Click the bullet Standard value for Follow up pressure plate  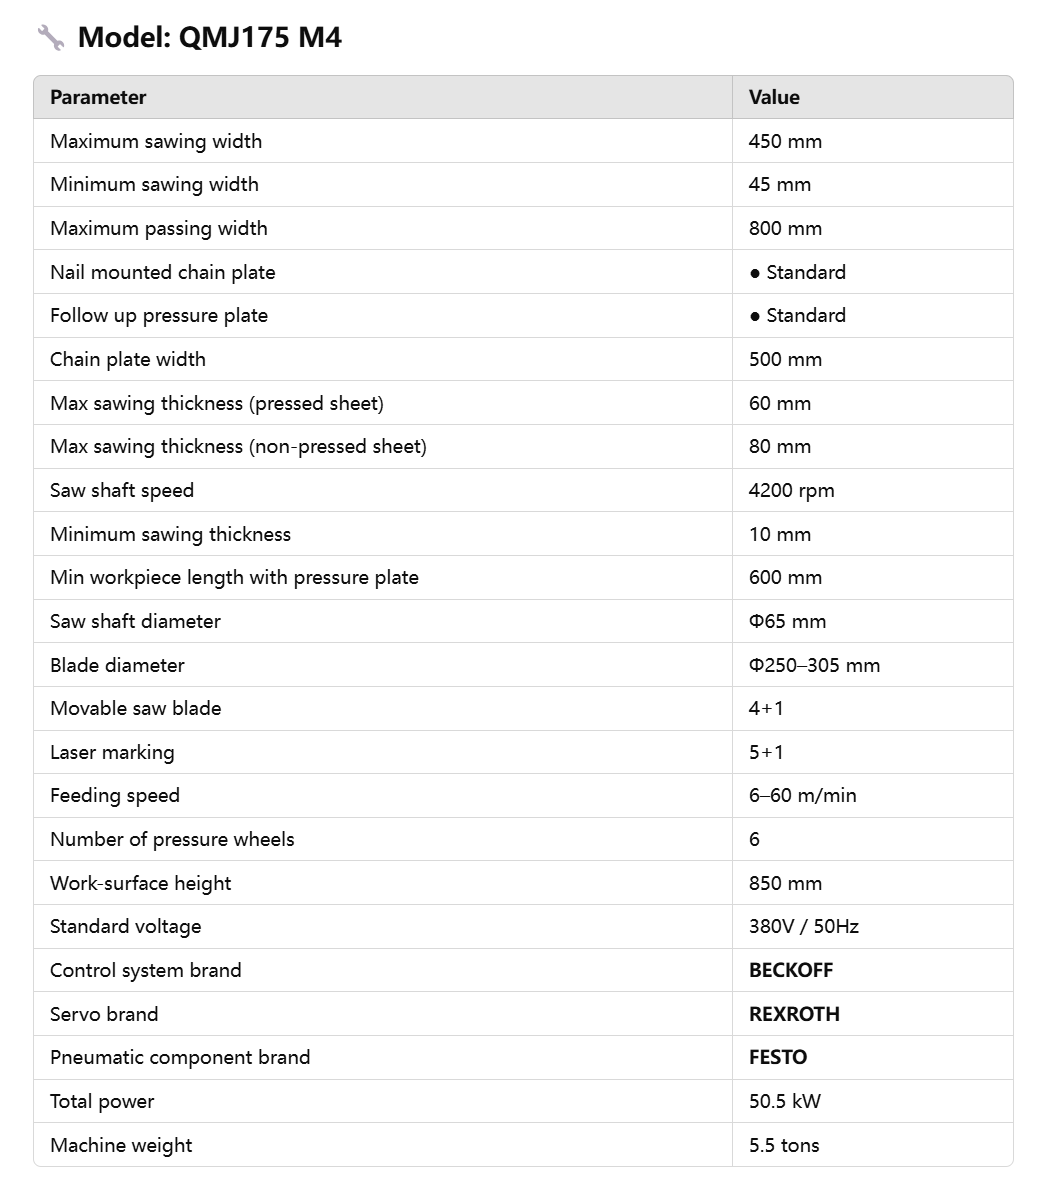798,315
